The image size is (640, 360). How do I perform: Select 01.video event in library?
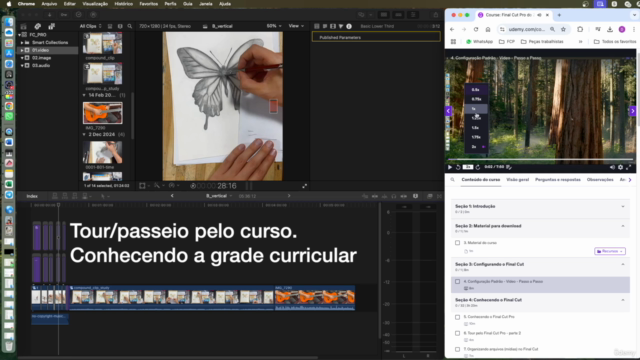(x=47, y=50)
